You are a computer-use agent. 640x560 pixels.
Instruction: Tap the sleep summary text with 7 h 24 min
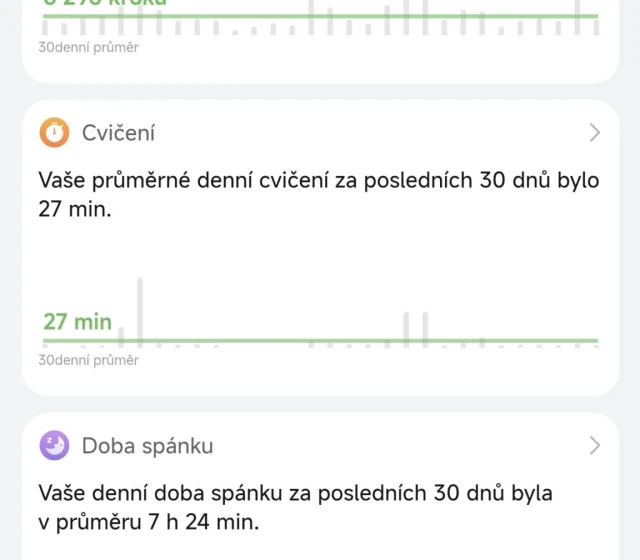(x=295, y=507)
